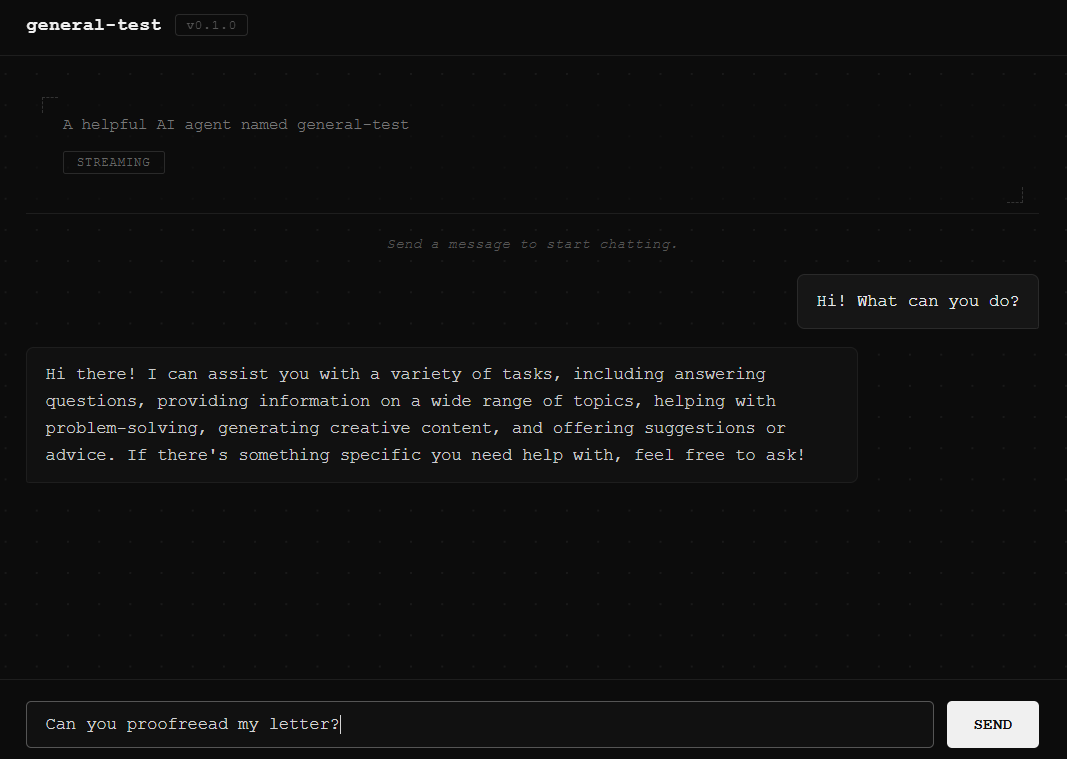Image resolution: width=1067 pixels, height=759 pixels.
Task: Click the 'Send a message to start chatting' prompt
Action: coord(533,243)
